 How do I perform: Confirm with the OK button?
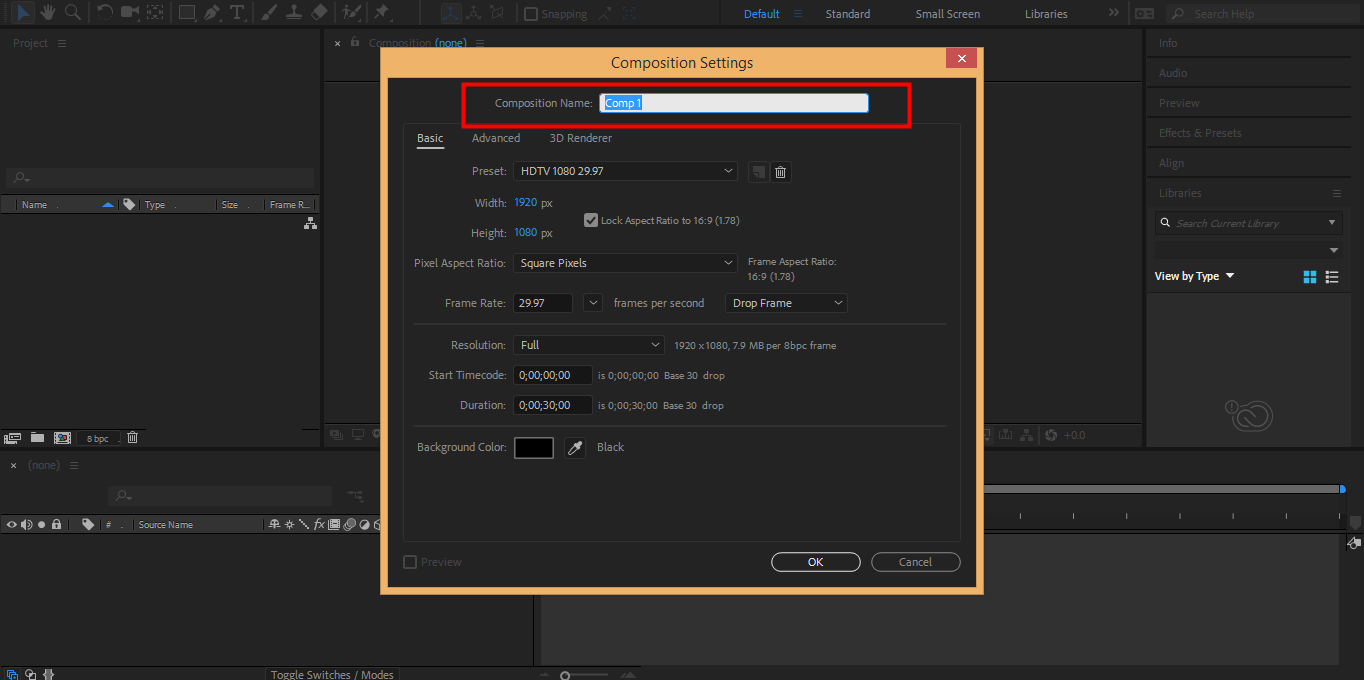tap(816, 562)
